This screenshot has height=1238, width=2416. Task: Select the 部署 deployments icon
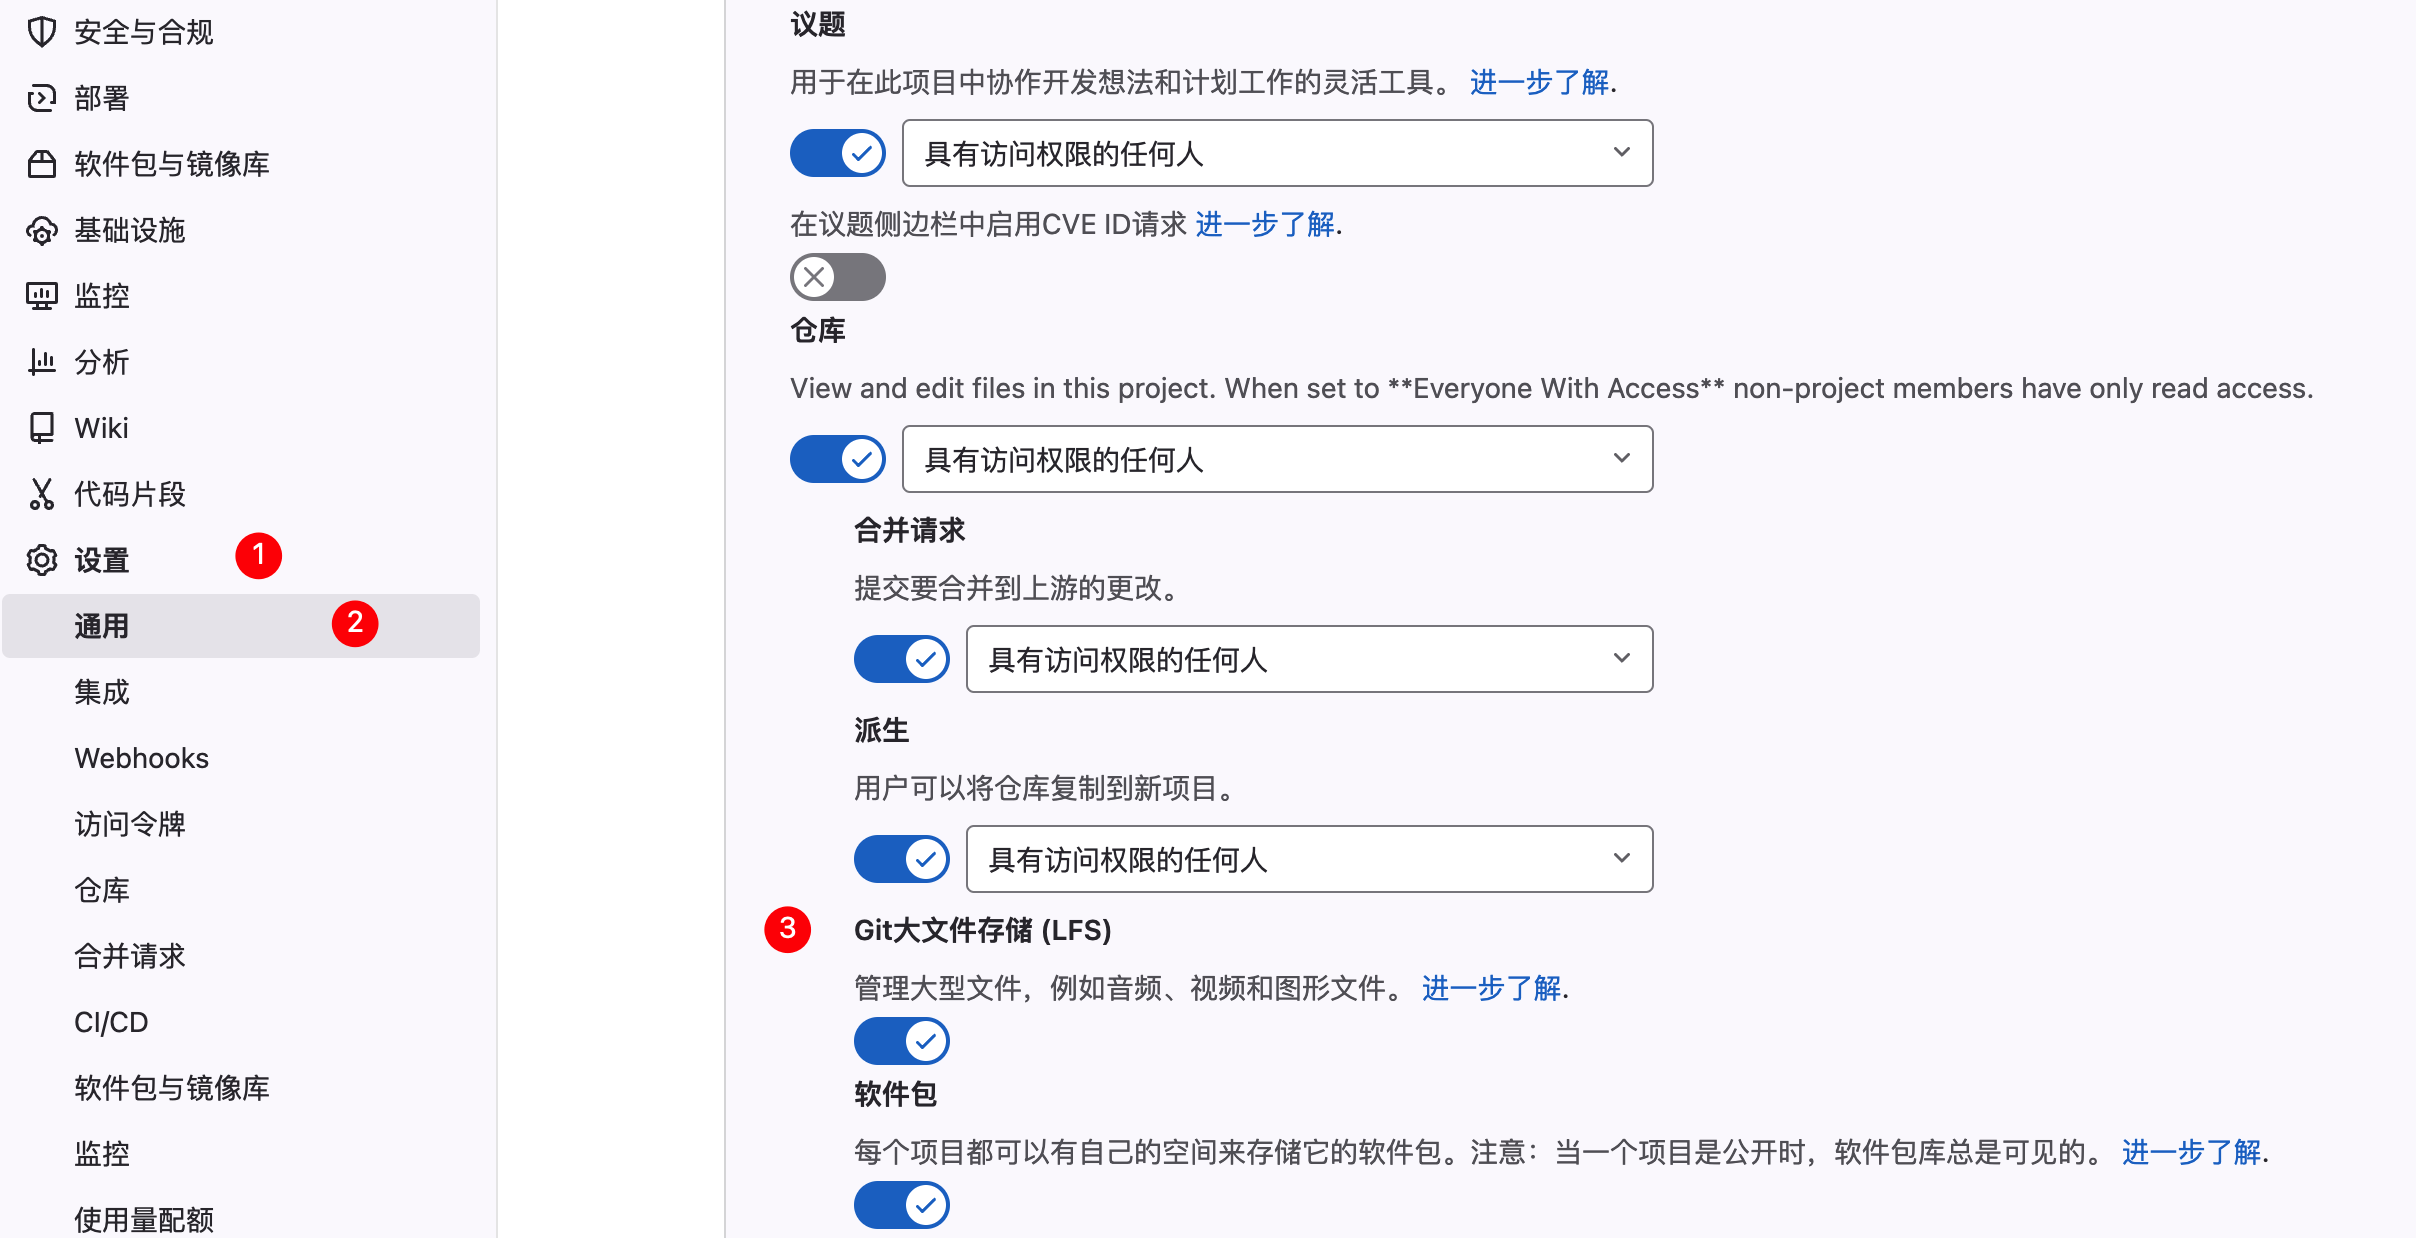41,97
